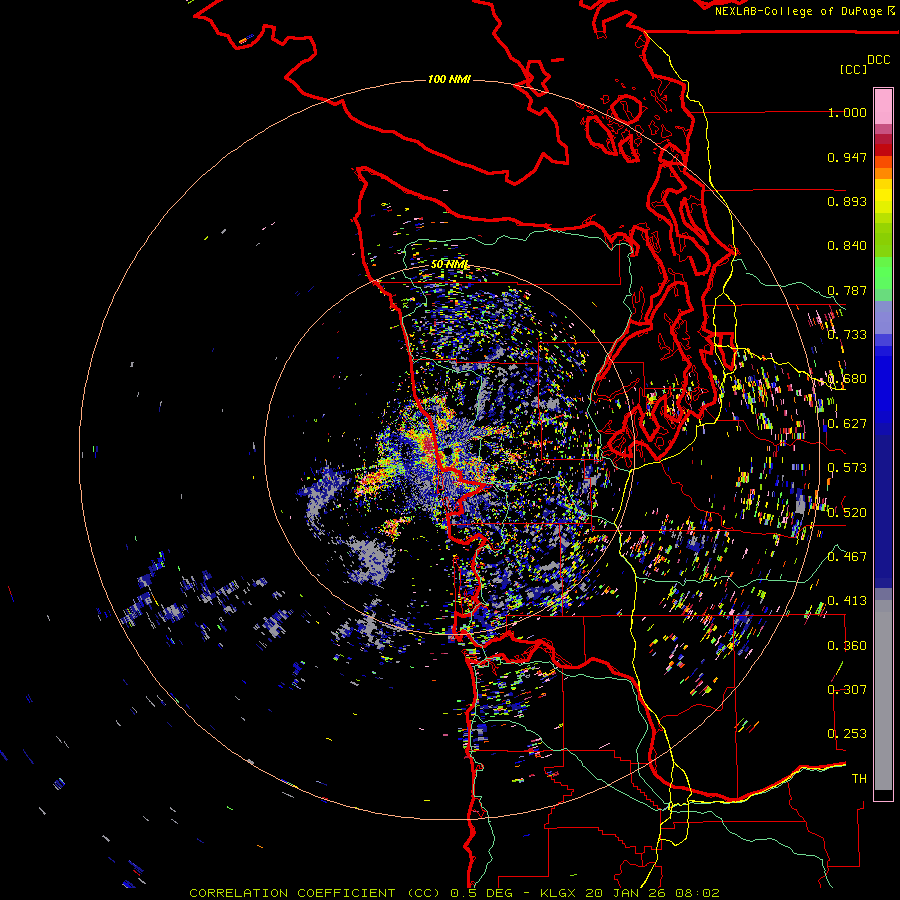Select the 0.947 scale value
900x900 pixels.
[847, 157]
